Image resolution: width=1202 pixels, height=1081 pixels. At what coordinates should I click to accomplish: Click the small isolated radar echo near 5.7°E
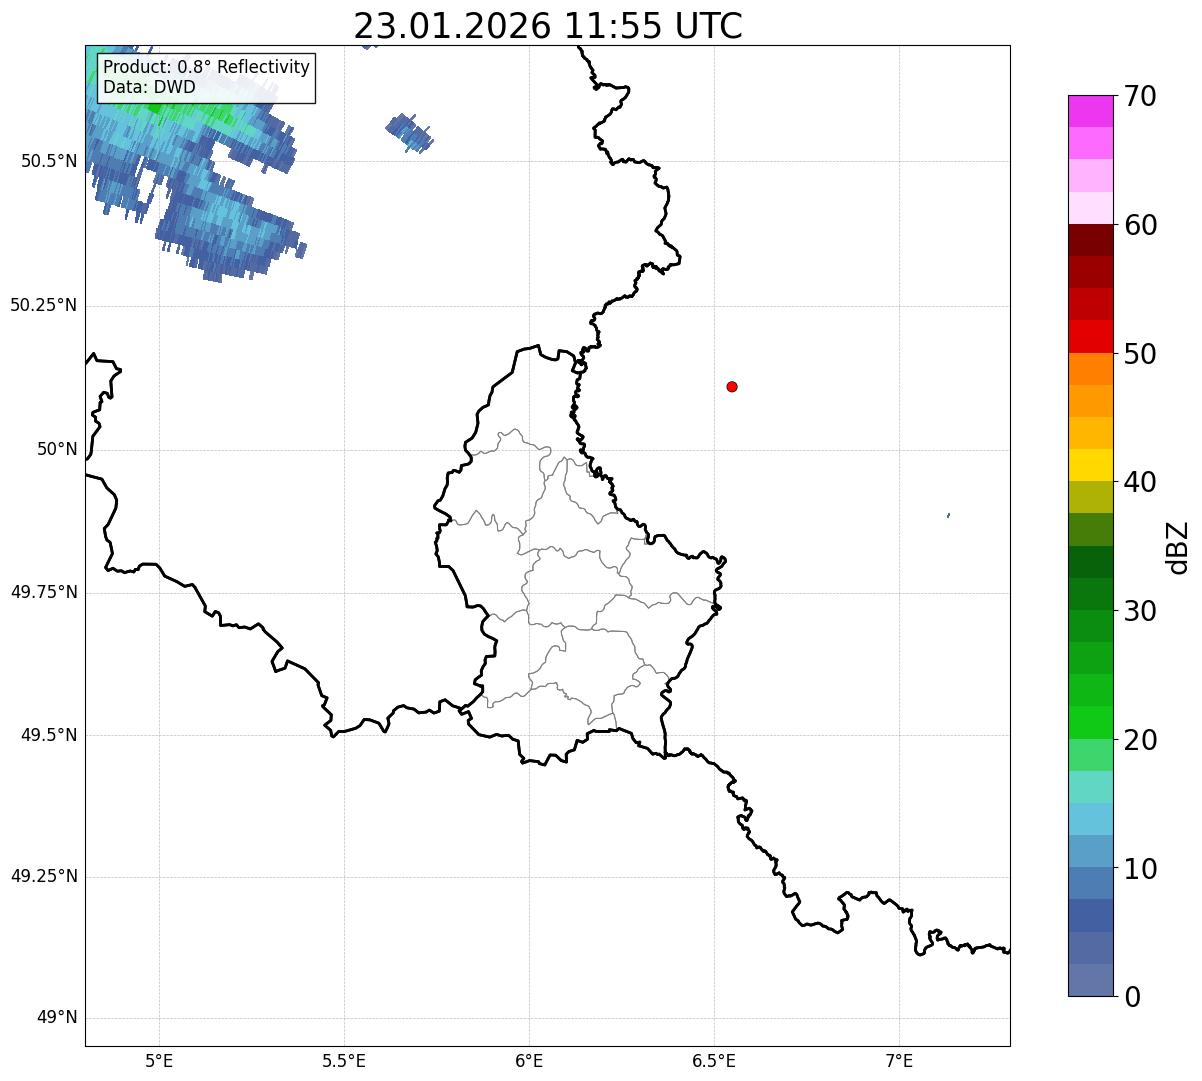(409, 132)
